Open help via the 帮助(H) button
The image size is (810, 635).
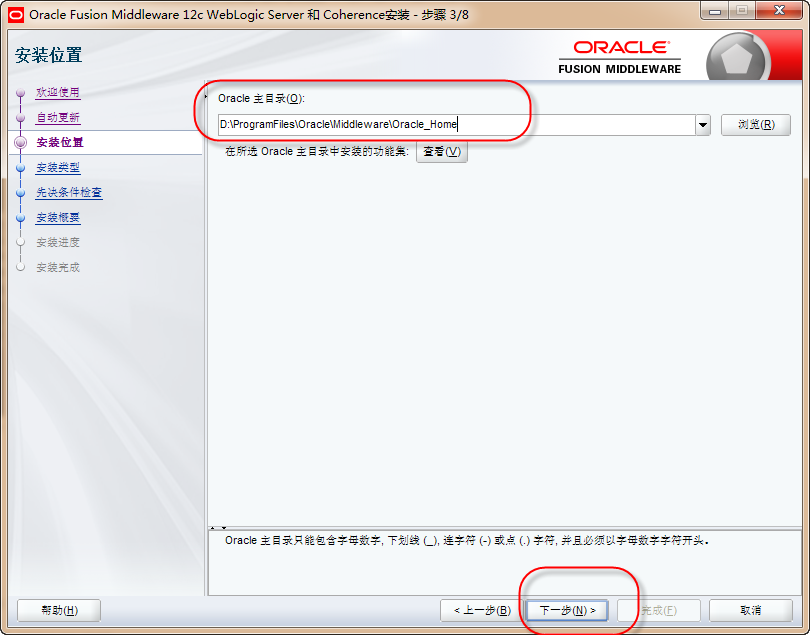[x=59, y=610]
